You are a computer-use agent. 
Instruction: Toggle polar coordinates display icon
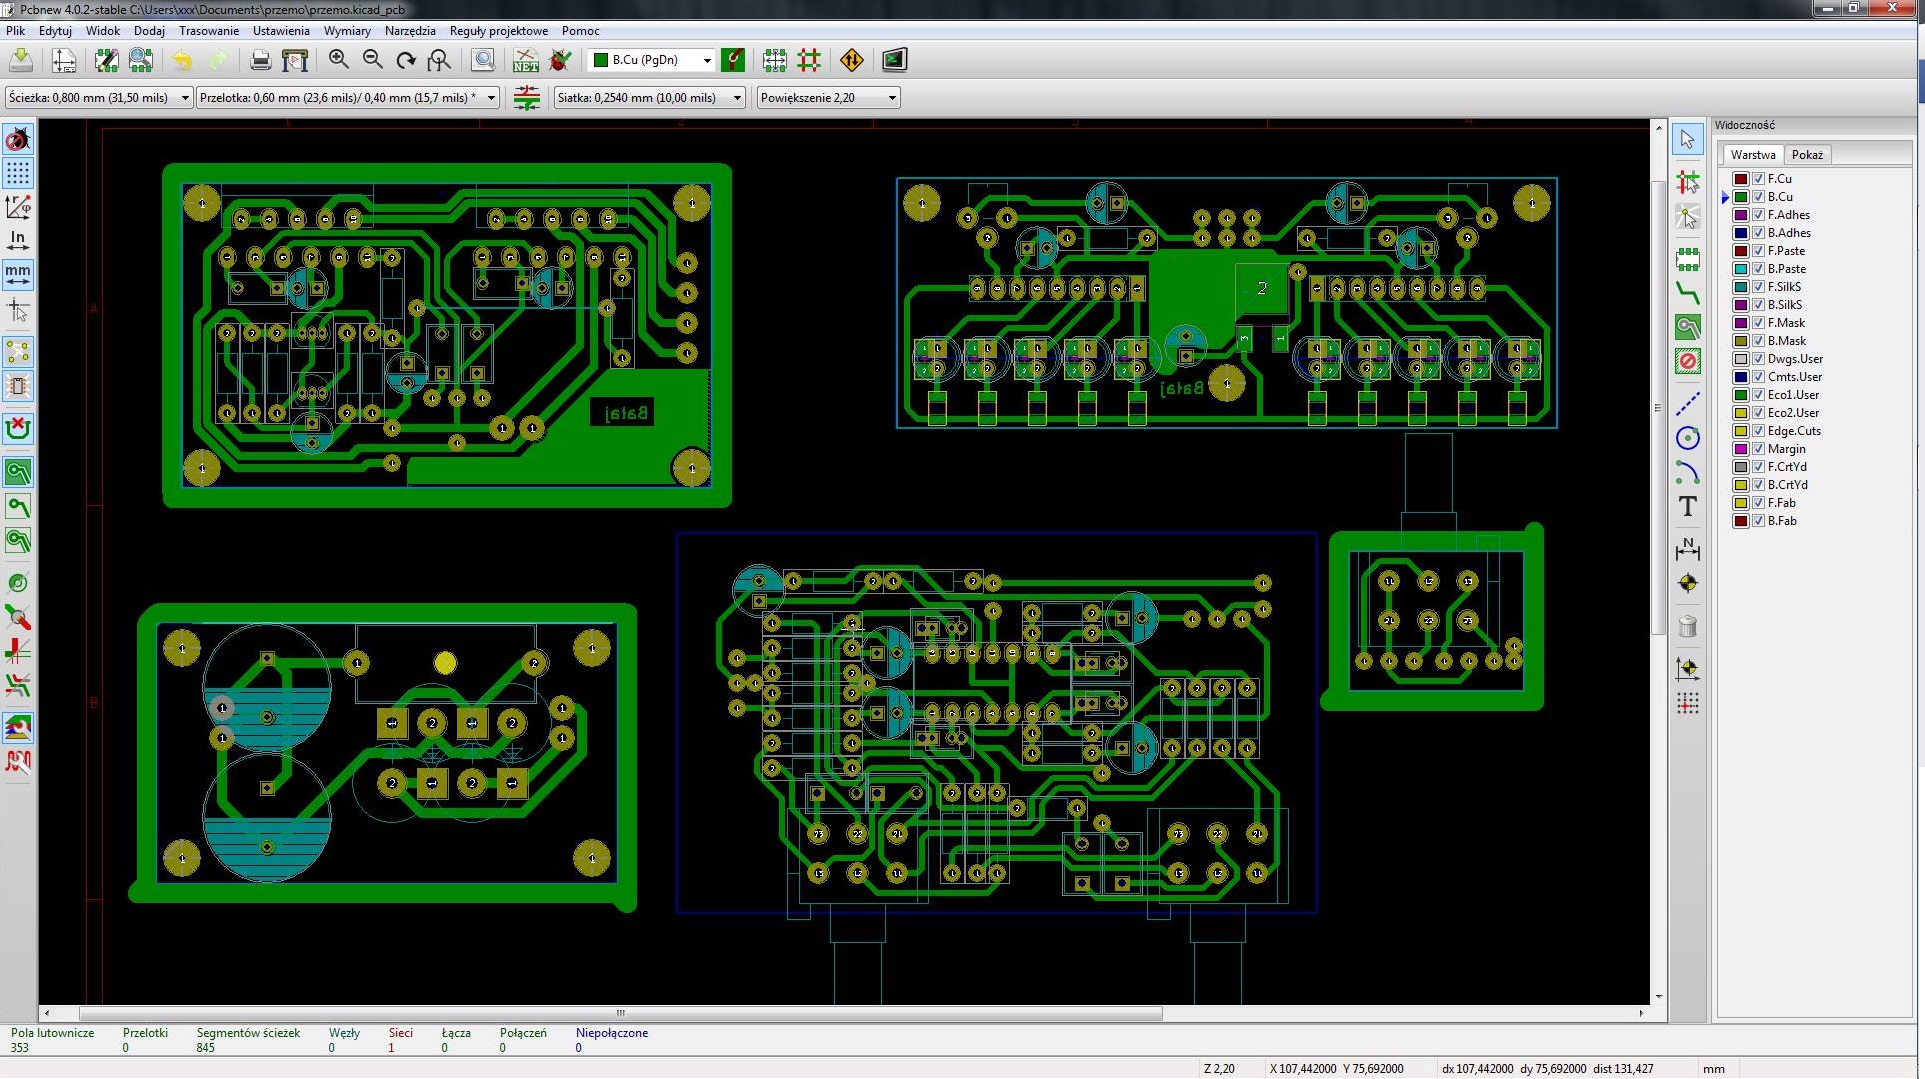click(18, 207)
